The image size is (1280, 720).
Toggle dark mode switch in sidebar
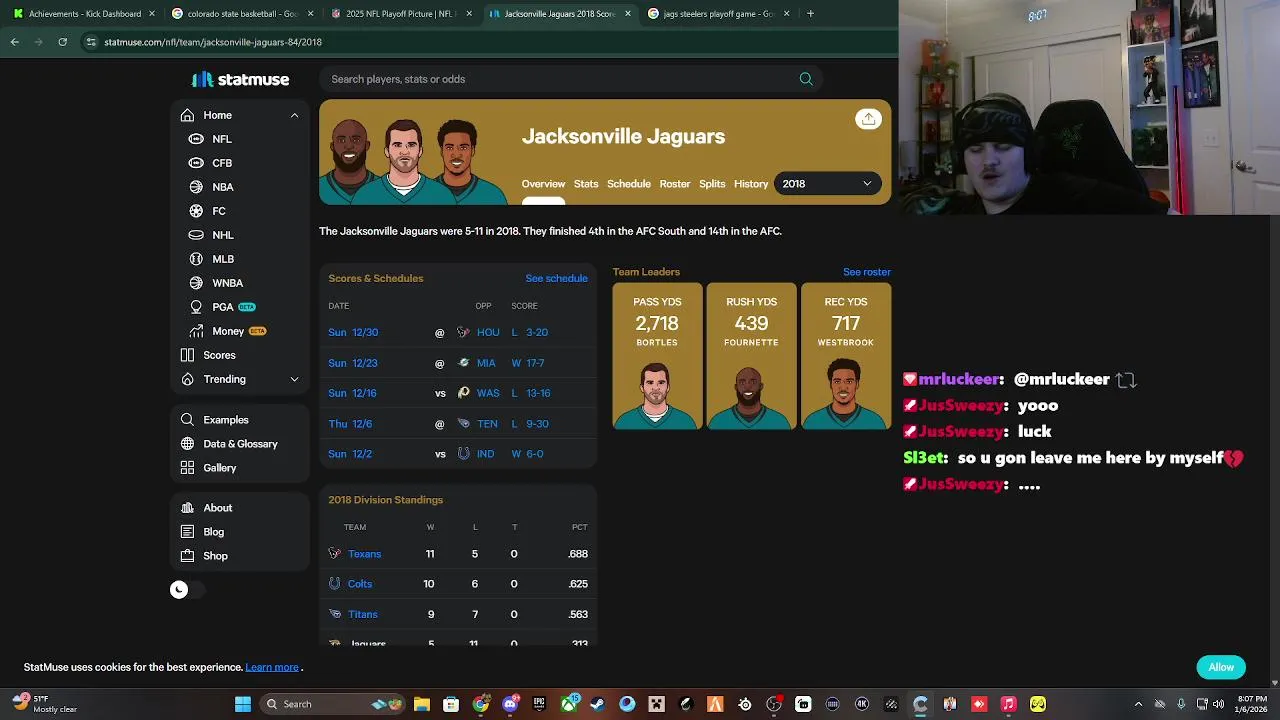click(x=186, y=590)
